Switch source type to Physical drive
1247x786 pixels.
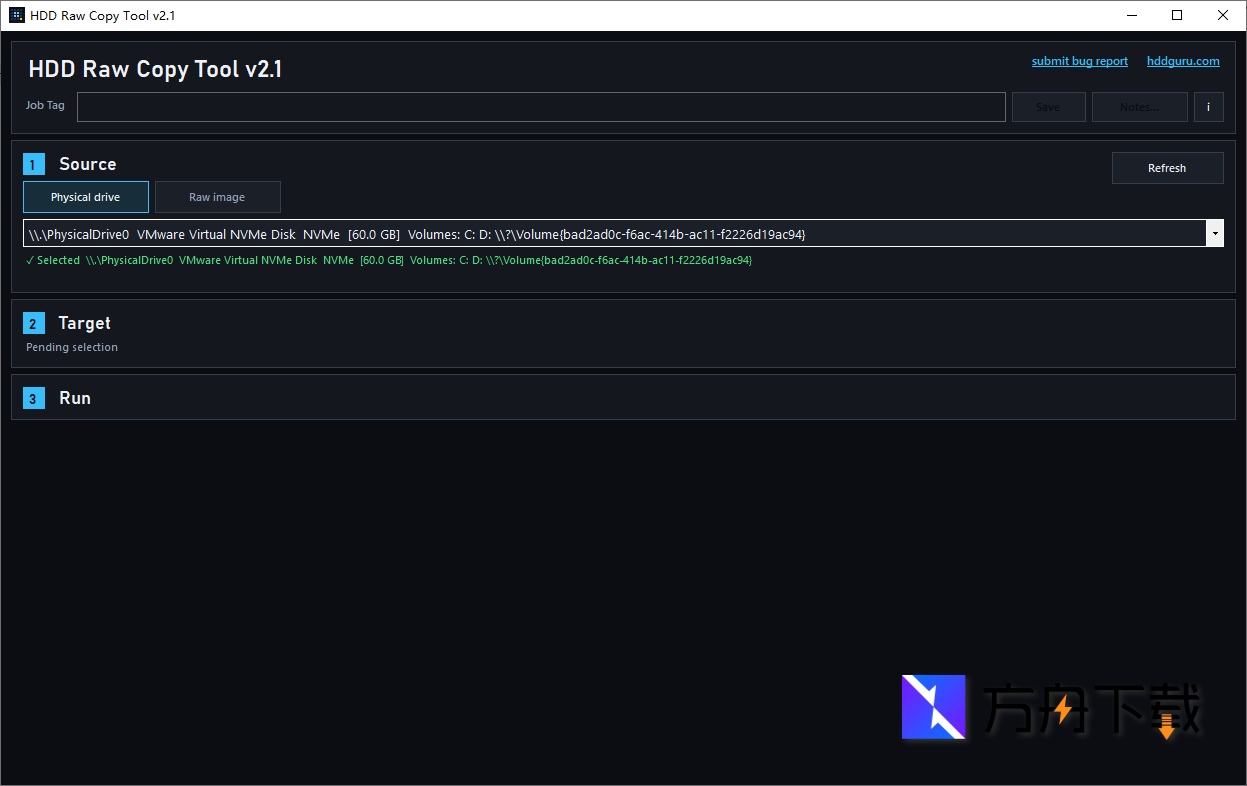[86, 197]
